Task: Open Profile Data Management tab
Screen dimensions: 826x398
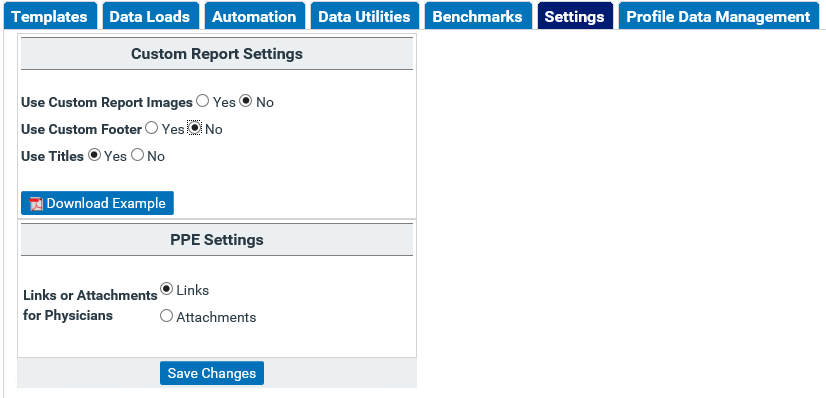Action: click(x=719, y=16)
